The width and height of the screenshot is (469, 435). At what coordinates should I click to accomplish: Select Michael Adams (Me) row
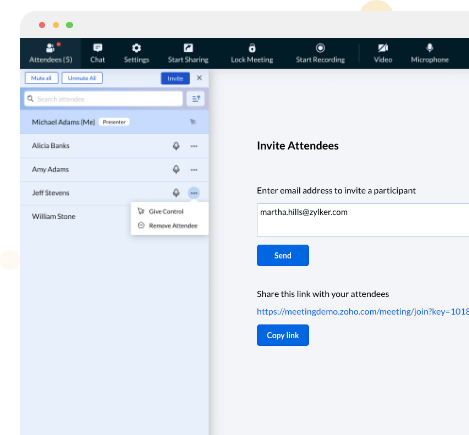coord(114,122)
